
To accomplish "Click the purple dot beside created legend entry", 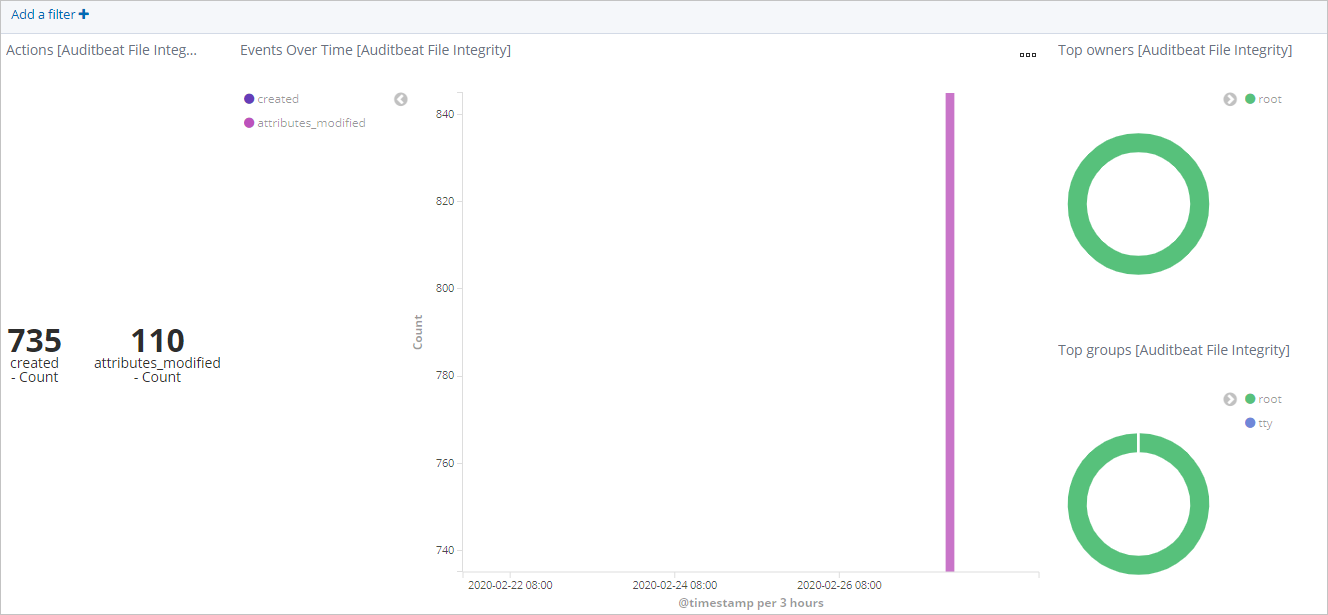I will [x=248, y=98].
